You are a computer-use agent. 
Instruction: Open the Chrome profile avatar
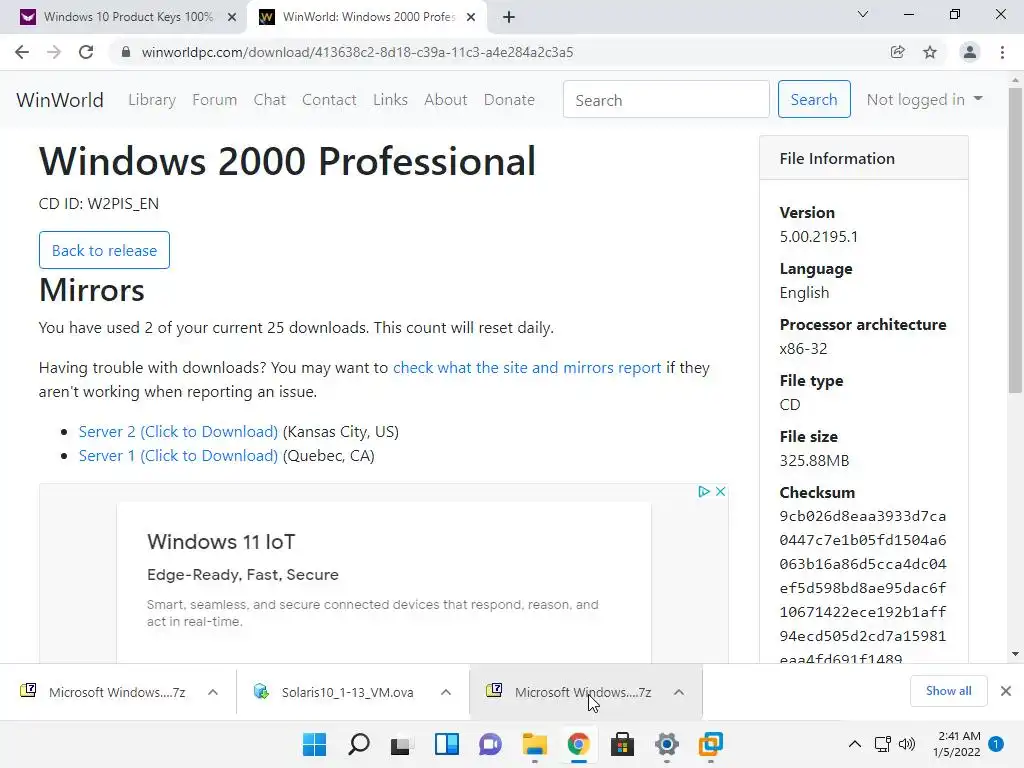(970, 52)
